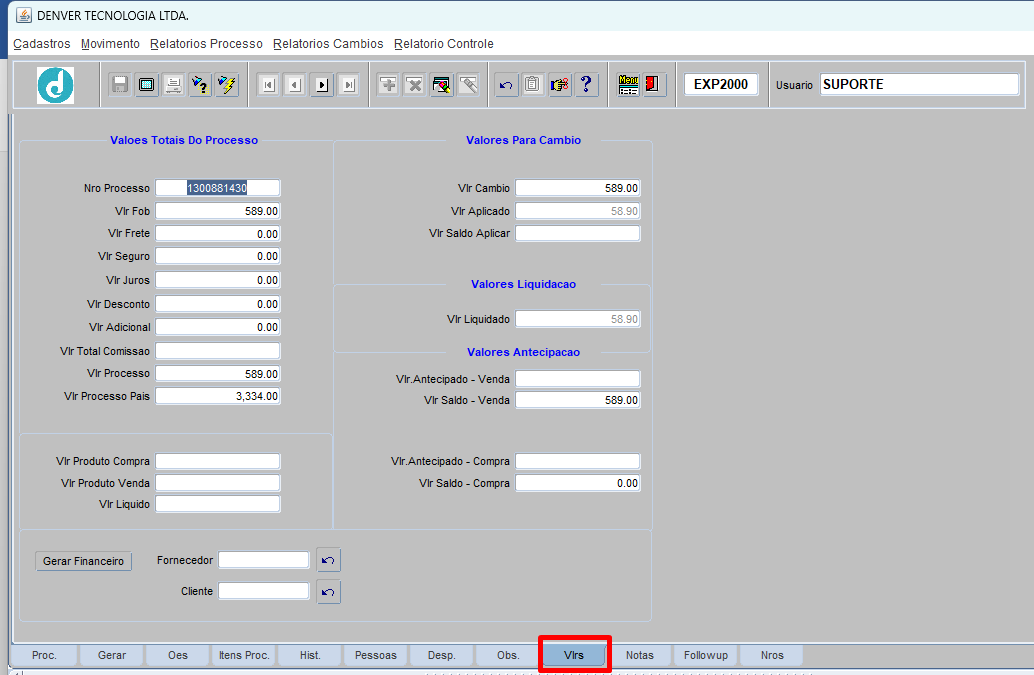Click the Java icon in the title bar
Image resolution: width=1034 pixels, height=675 pixels.
tap(24, 15)
